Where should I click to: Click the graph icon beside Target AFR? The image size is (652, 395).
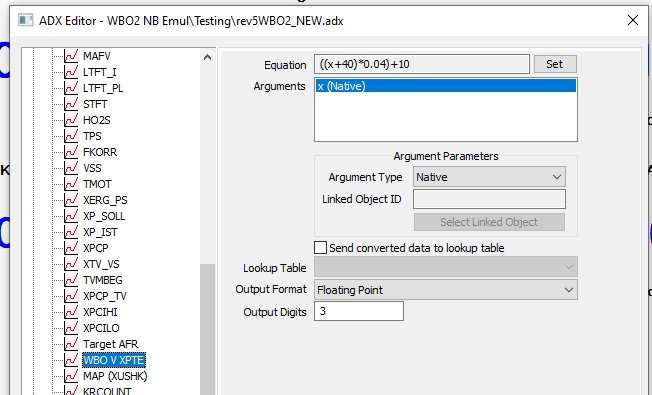(71, 344)
